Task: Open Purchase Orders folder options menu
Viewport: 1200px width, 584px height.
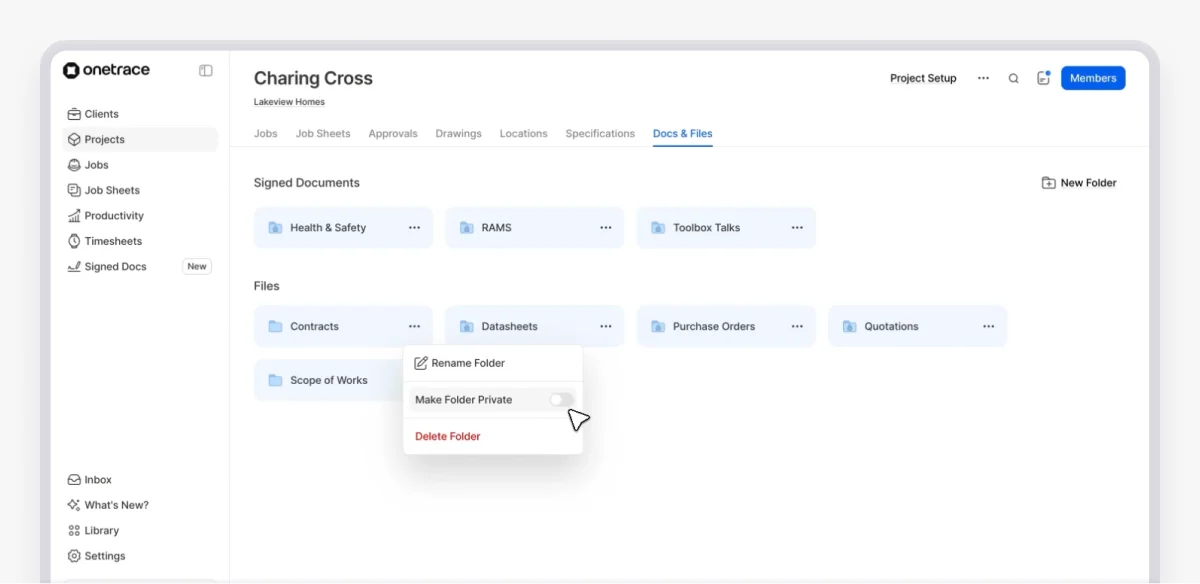Action: pyautogui.click(x=797, y=326)
